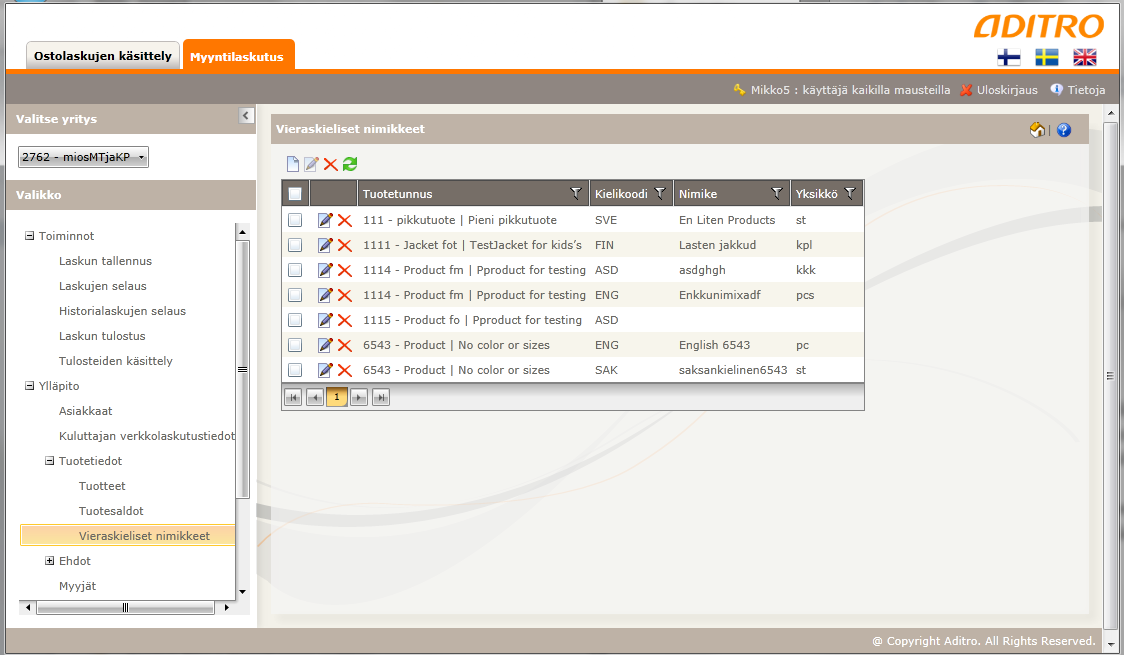Click the red delete X in the toolbar
The image size is (1124, 655).
click(330, 164)
